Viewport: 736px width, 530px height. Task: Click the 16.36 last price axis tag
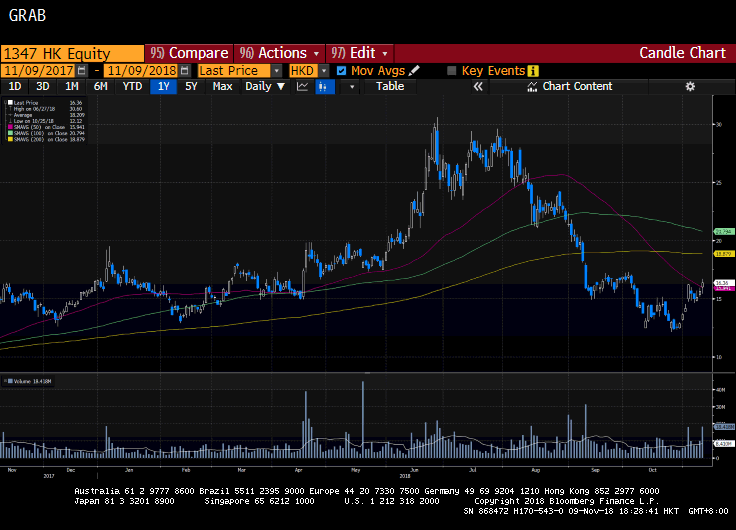pos(723,283)
